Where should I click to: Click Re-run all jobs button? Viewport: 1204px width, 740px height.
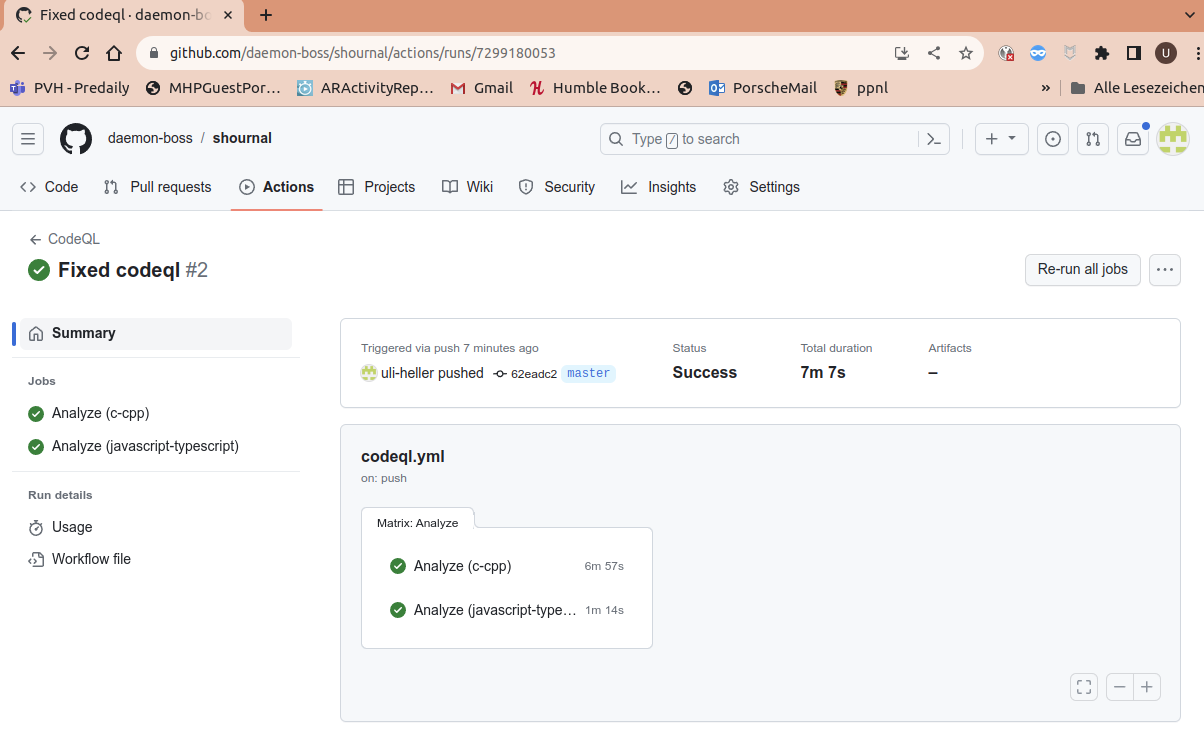tap(1082, 270)
